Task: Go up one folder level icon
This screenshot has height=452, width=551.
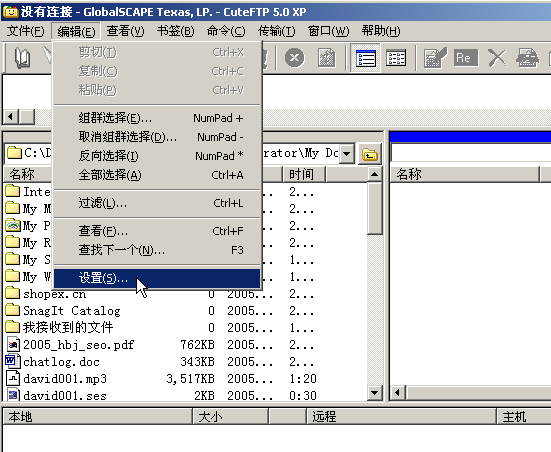Action: [x=370, y=154]
